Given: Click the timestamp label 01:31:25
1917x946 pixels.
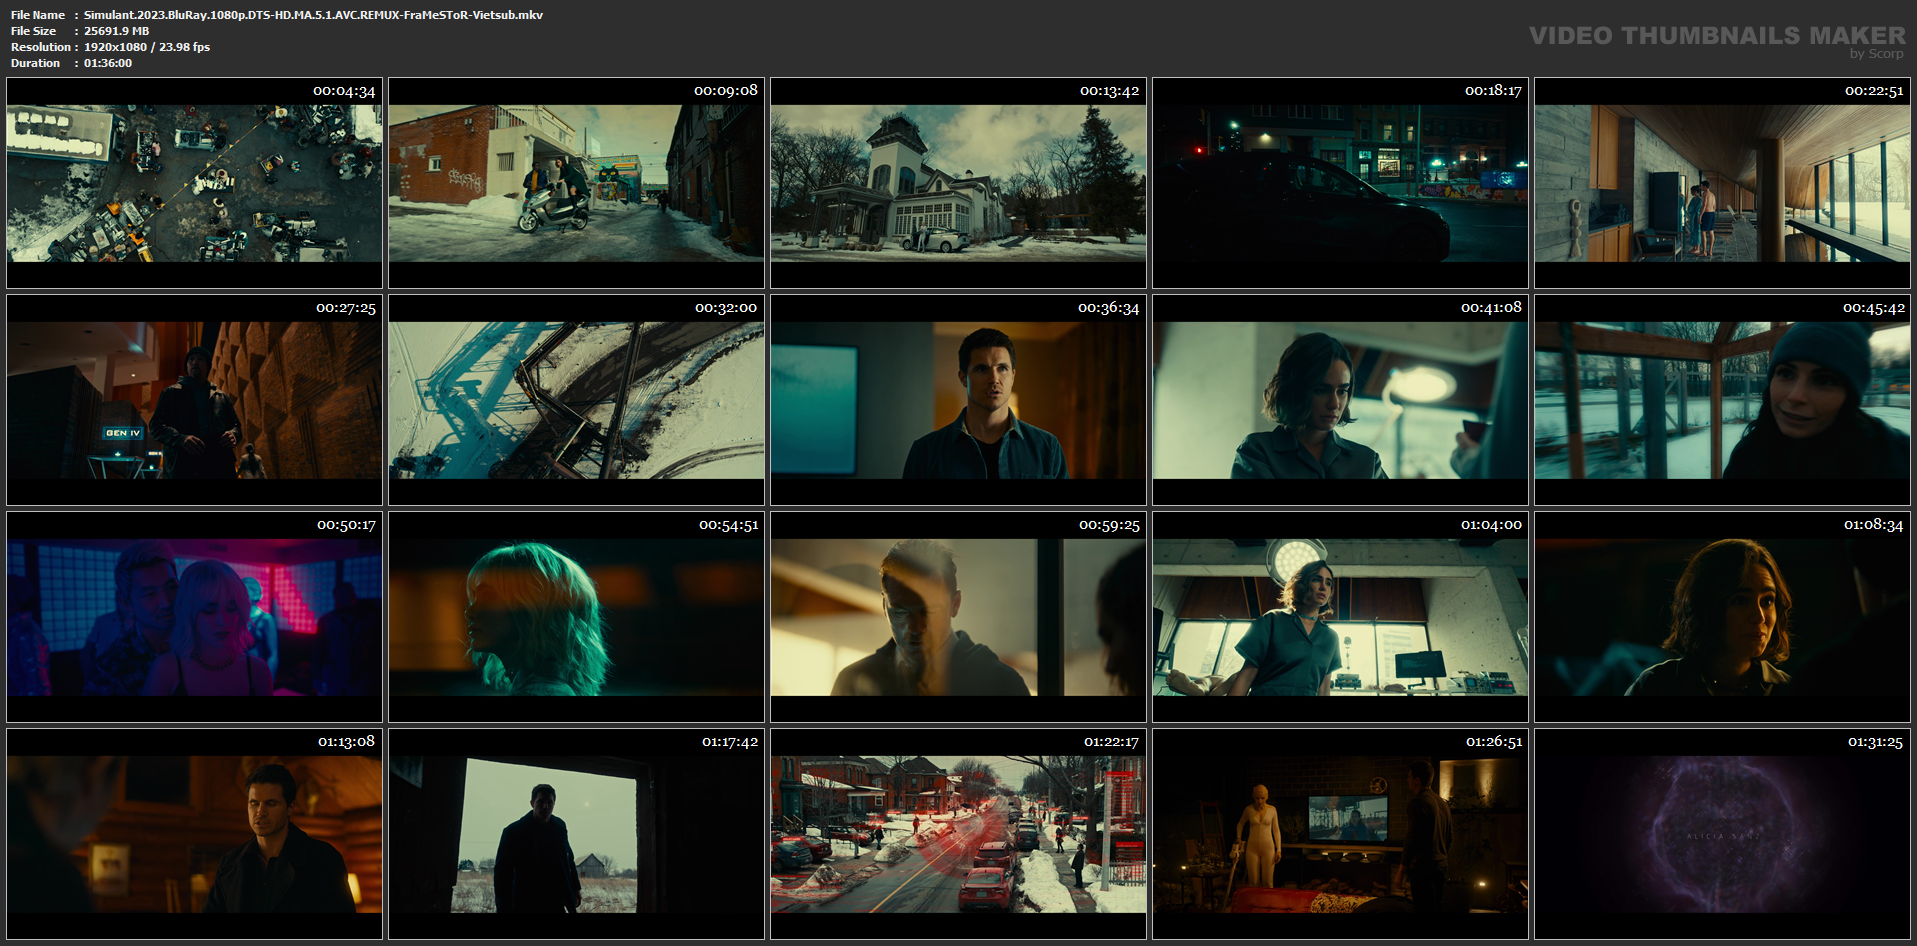Looking at the screenshot, I should click(1875, 742).
